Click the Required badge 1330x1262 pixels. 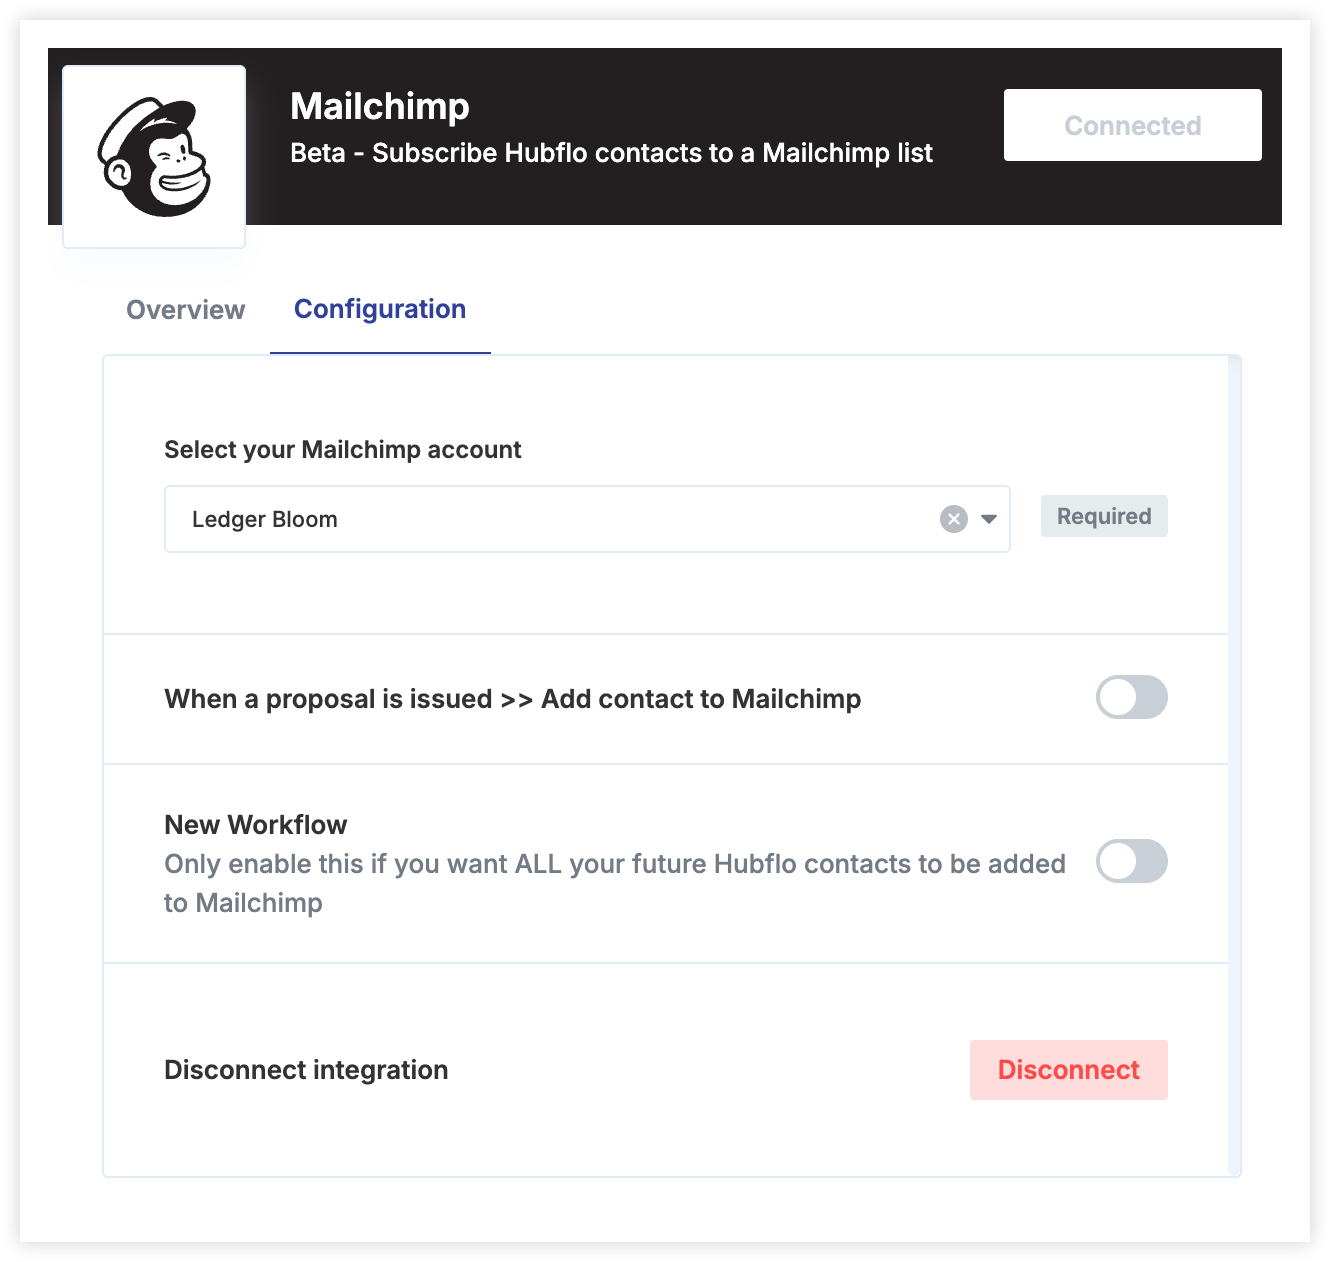[x=1104, y=516]
